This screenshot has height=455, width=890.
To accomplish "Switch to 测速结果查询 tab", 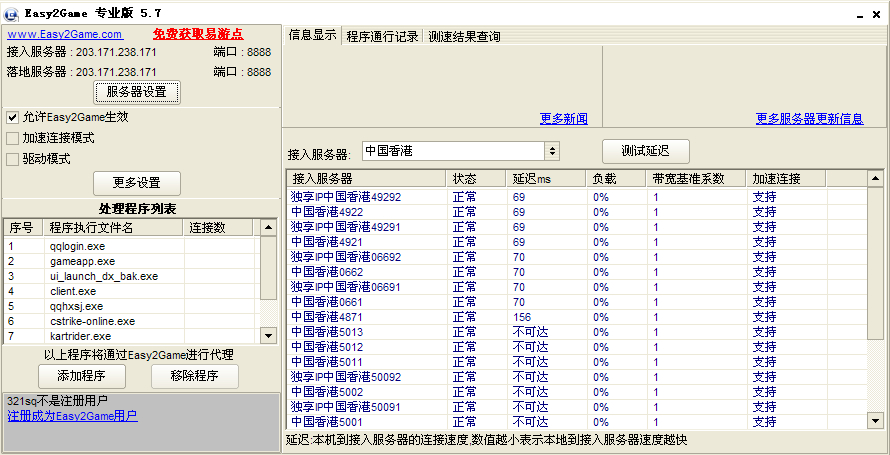I will (464, 36).
